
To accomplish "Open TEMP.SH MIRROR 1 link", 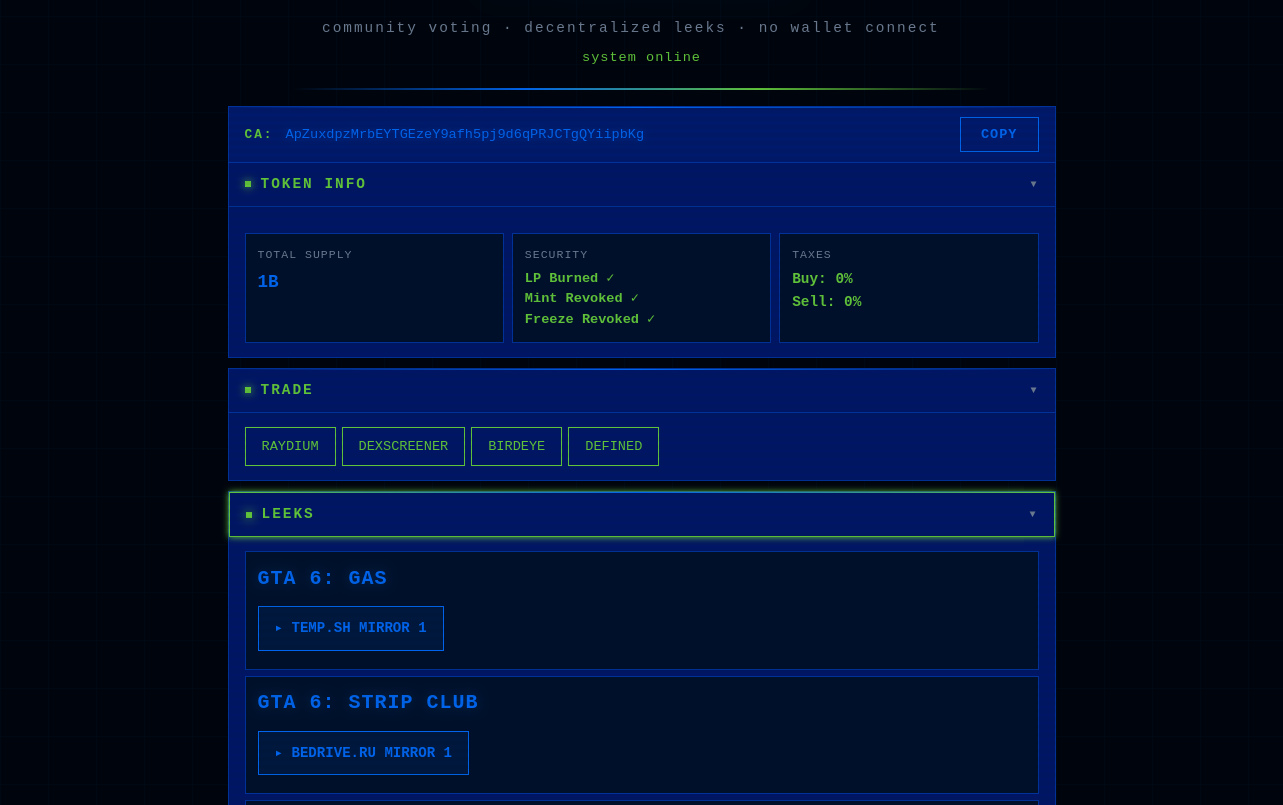I will (x=351, y=628).
